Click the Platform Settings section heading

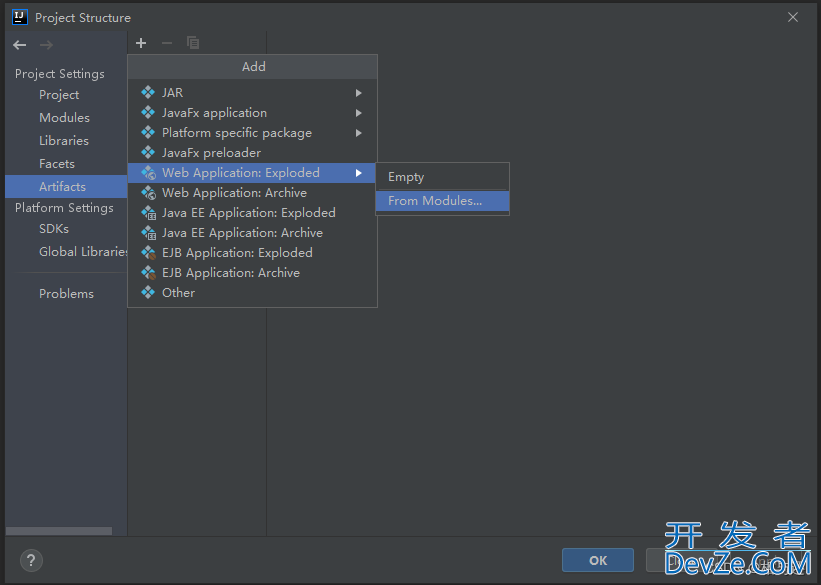tap(64, 208)
